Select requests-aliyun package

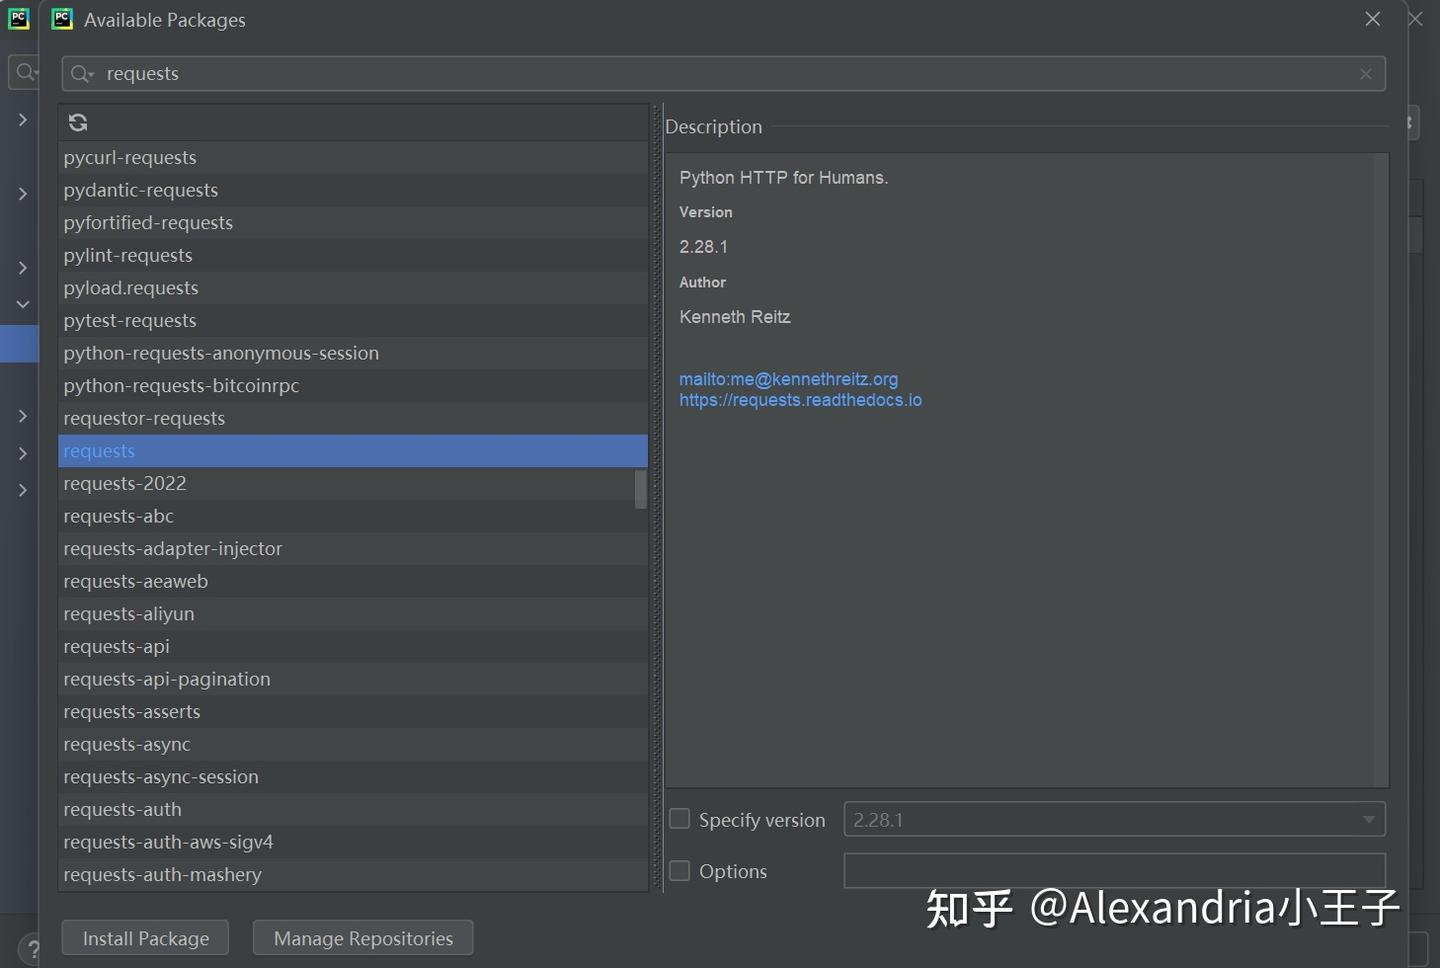click(x=353, y=614)
